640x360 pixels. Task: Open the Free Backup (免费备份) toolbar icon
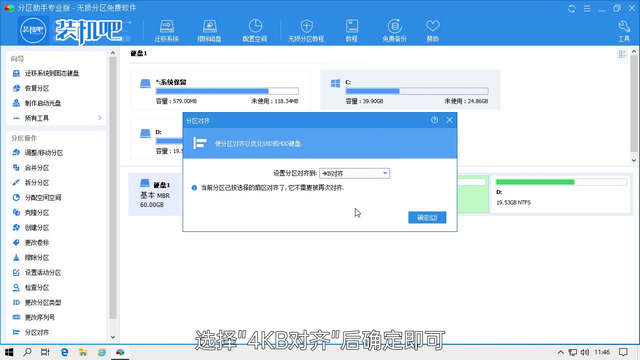pos(394,31)
